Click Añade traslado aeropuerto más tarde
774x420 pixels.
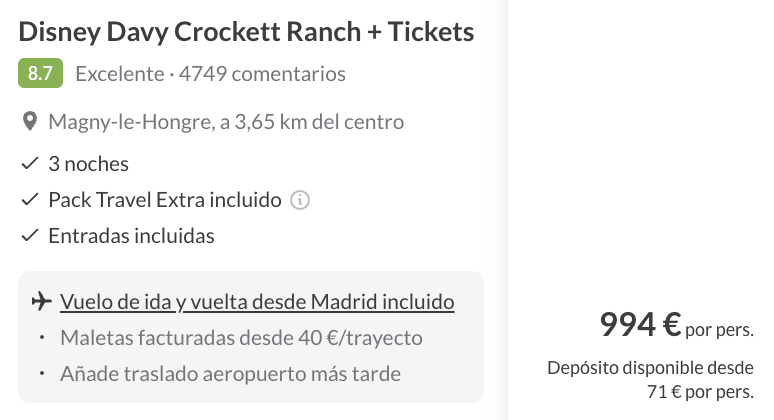(x=230, y=374)
